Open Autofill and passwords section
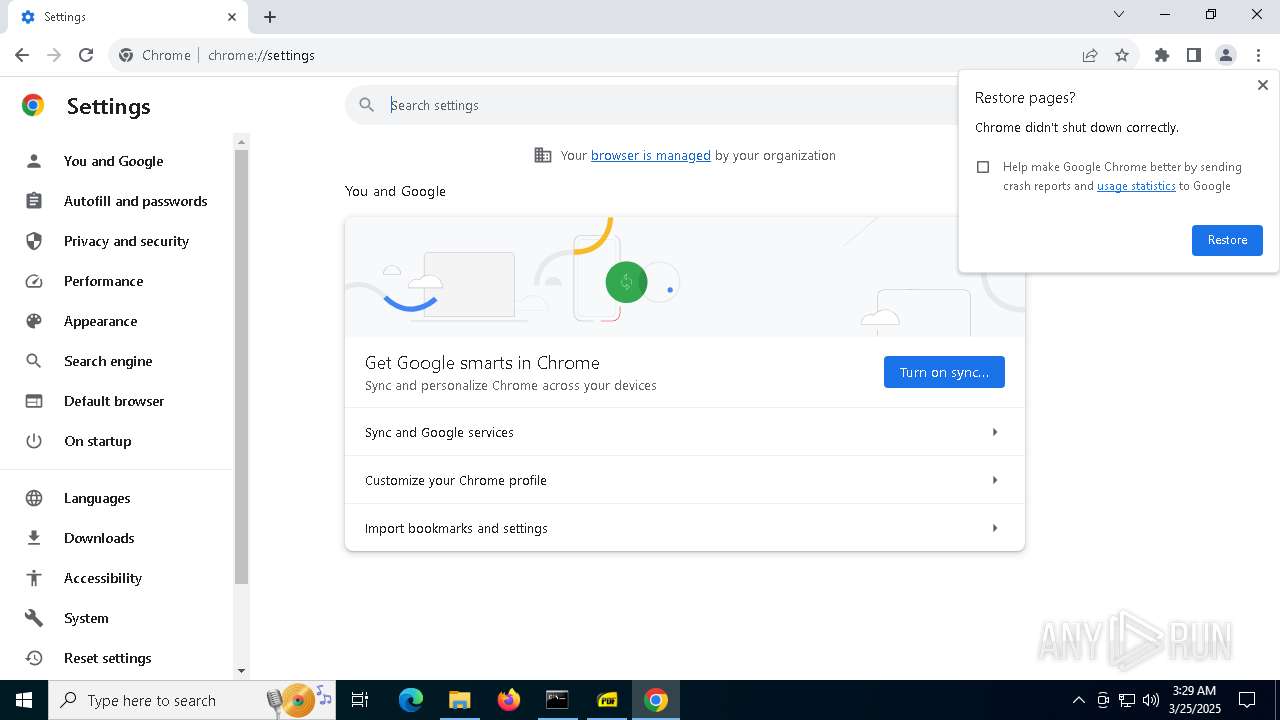 [x=135, y=201]
